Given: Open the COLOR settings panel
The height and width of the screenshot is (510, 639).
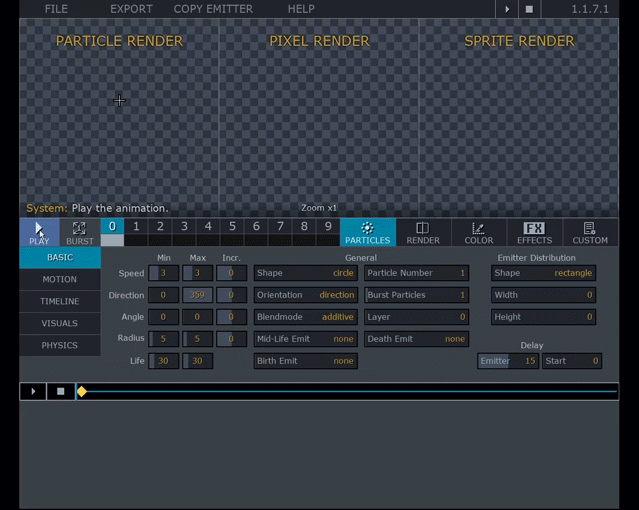Looking at the screenshot, I should pos(478,232).
